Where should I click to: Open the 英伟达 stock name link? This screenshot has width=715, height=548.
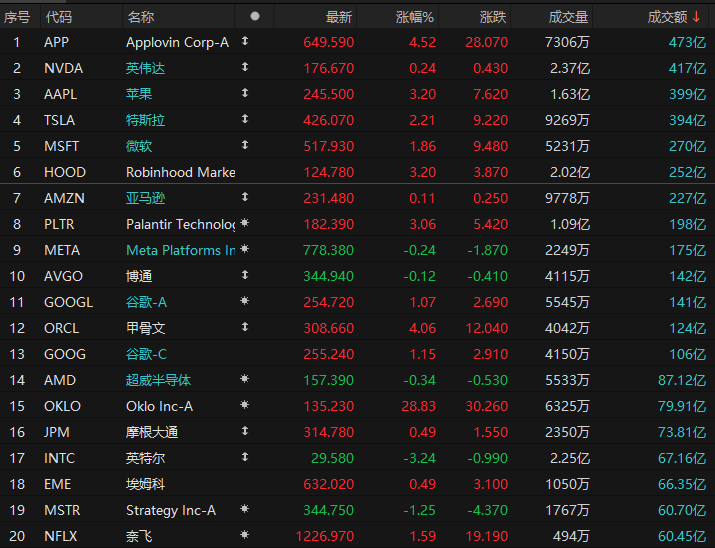pos(145,68)
